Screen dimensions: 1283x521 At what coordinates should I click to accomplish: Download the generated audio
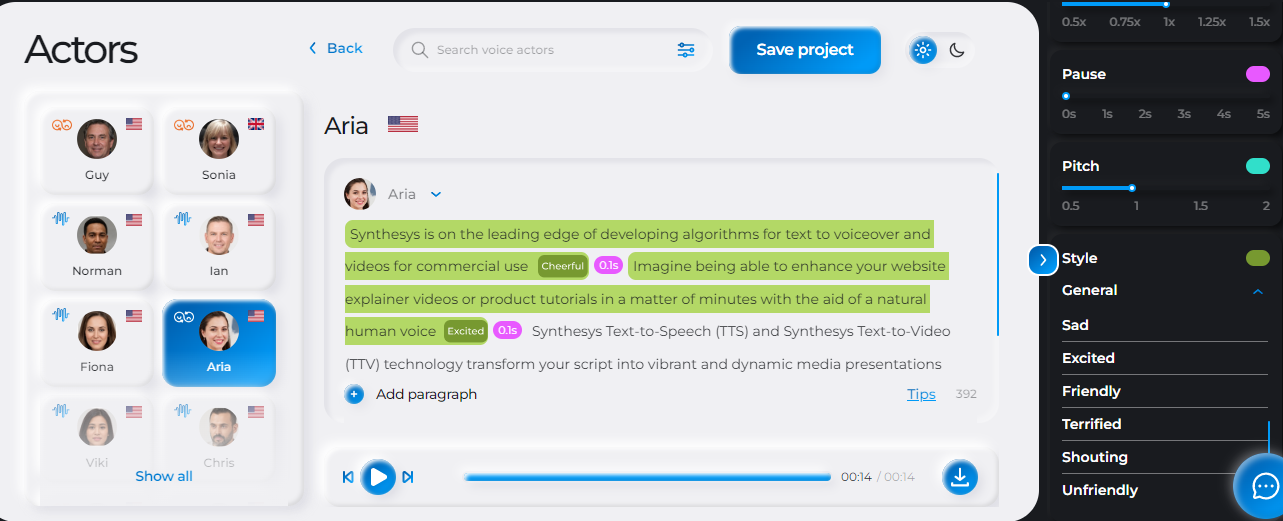[x=960, y=477]
